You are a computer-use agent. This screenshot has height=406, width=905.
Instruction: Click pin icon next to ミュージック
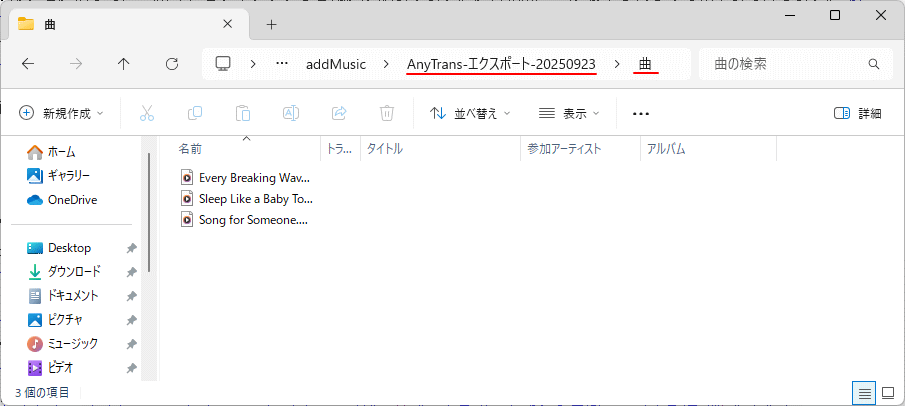131,344
